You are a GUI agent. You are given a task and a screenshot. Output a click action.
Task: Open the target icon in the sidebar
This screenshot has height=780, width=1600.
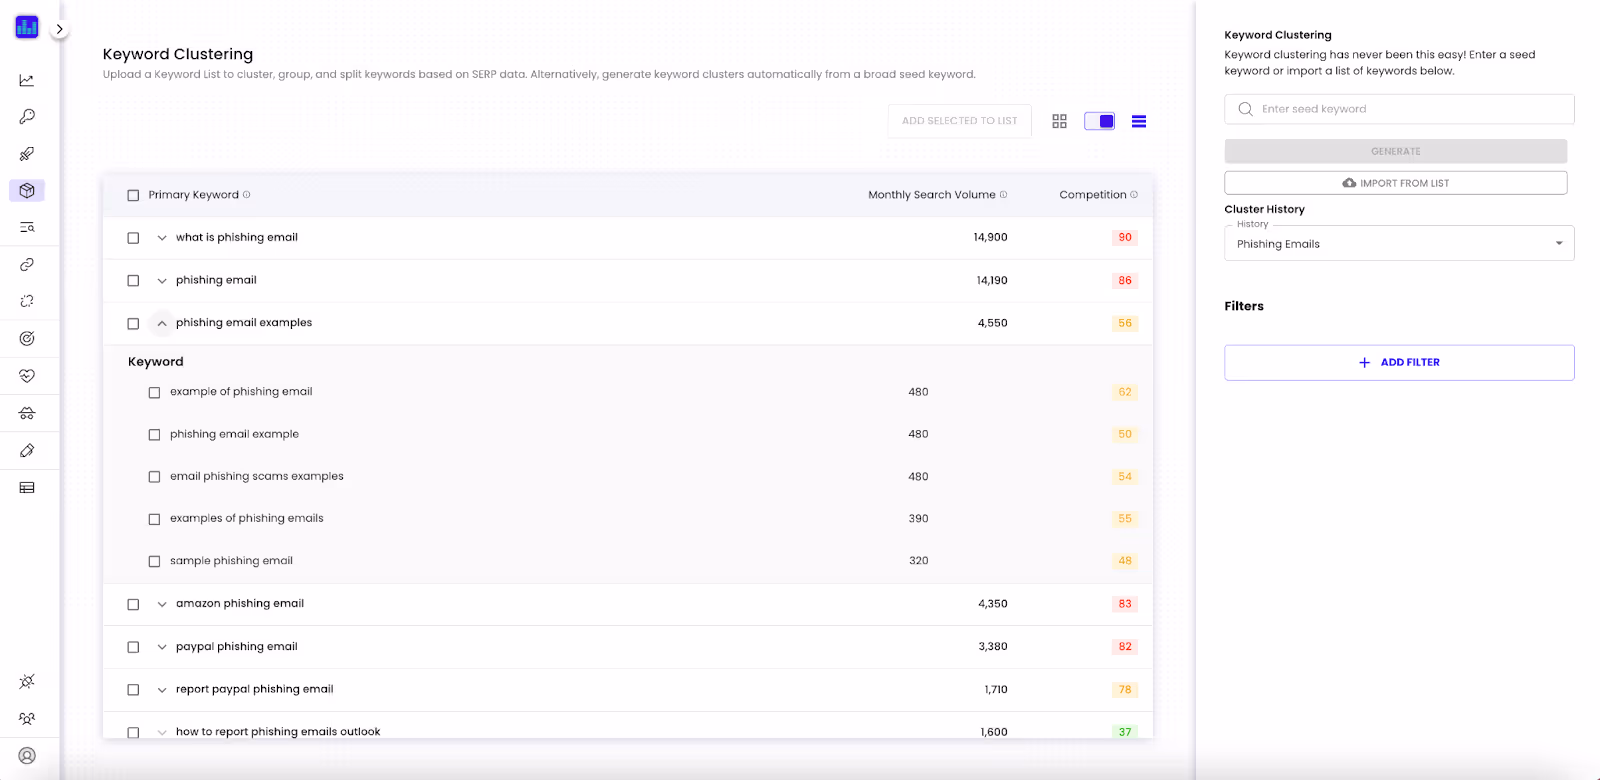(x=27, y=338)
